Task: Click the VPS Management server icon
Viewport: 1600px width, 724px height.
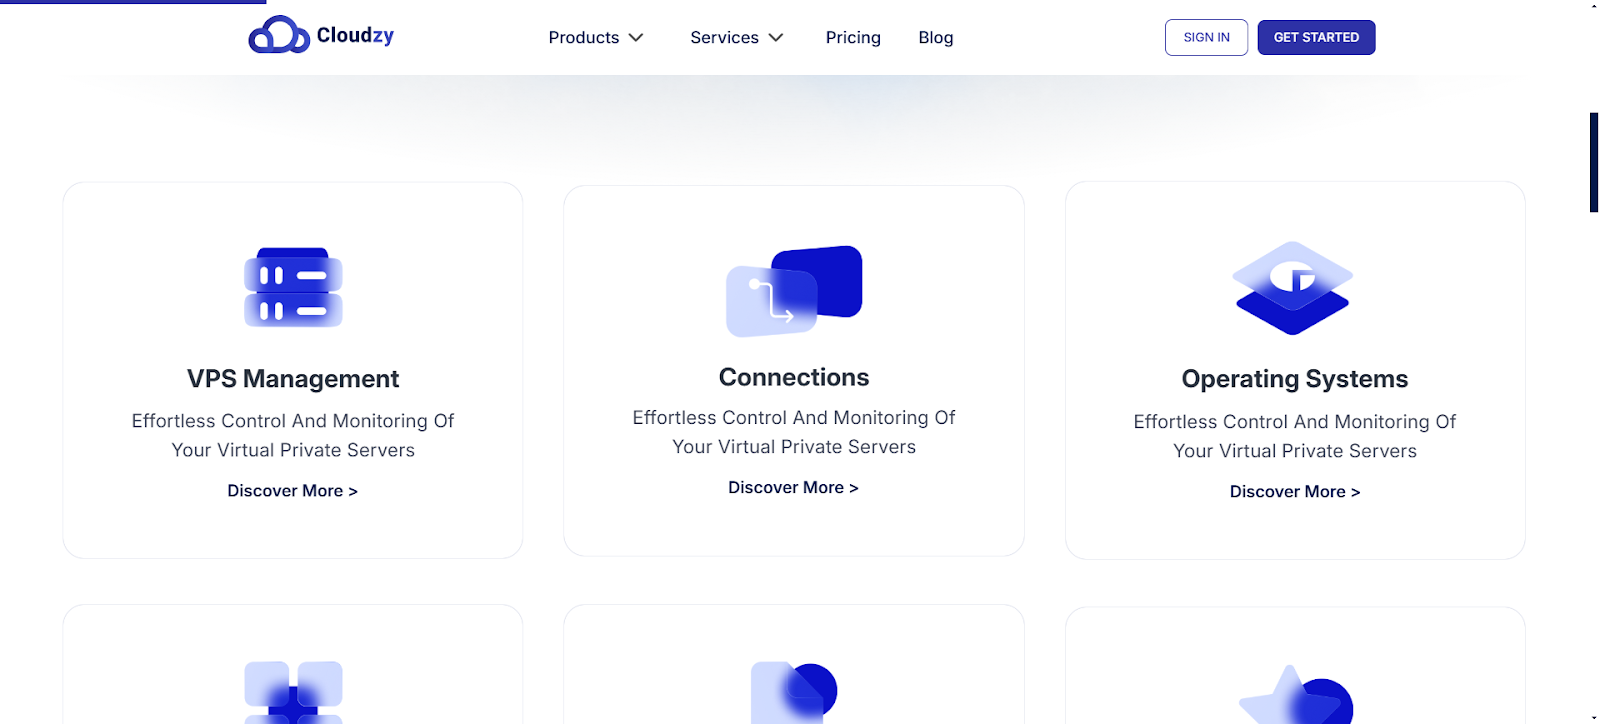Action: coord(293,288)
